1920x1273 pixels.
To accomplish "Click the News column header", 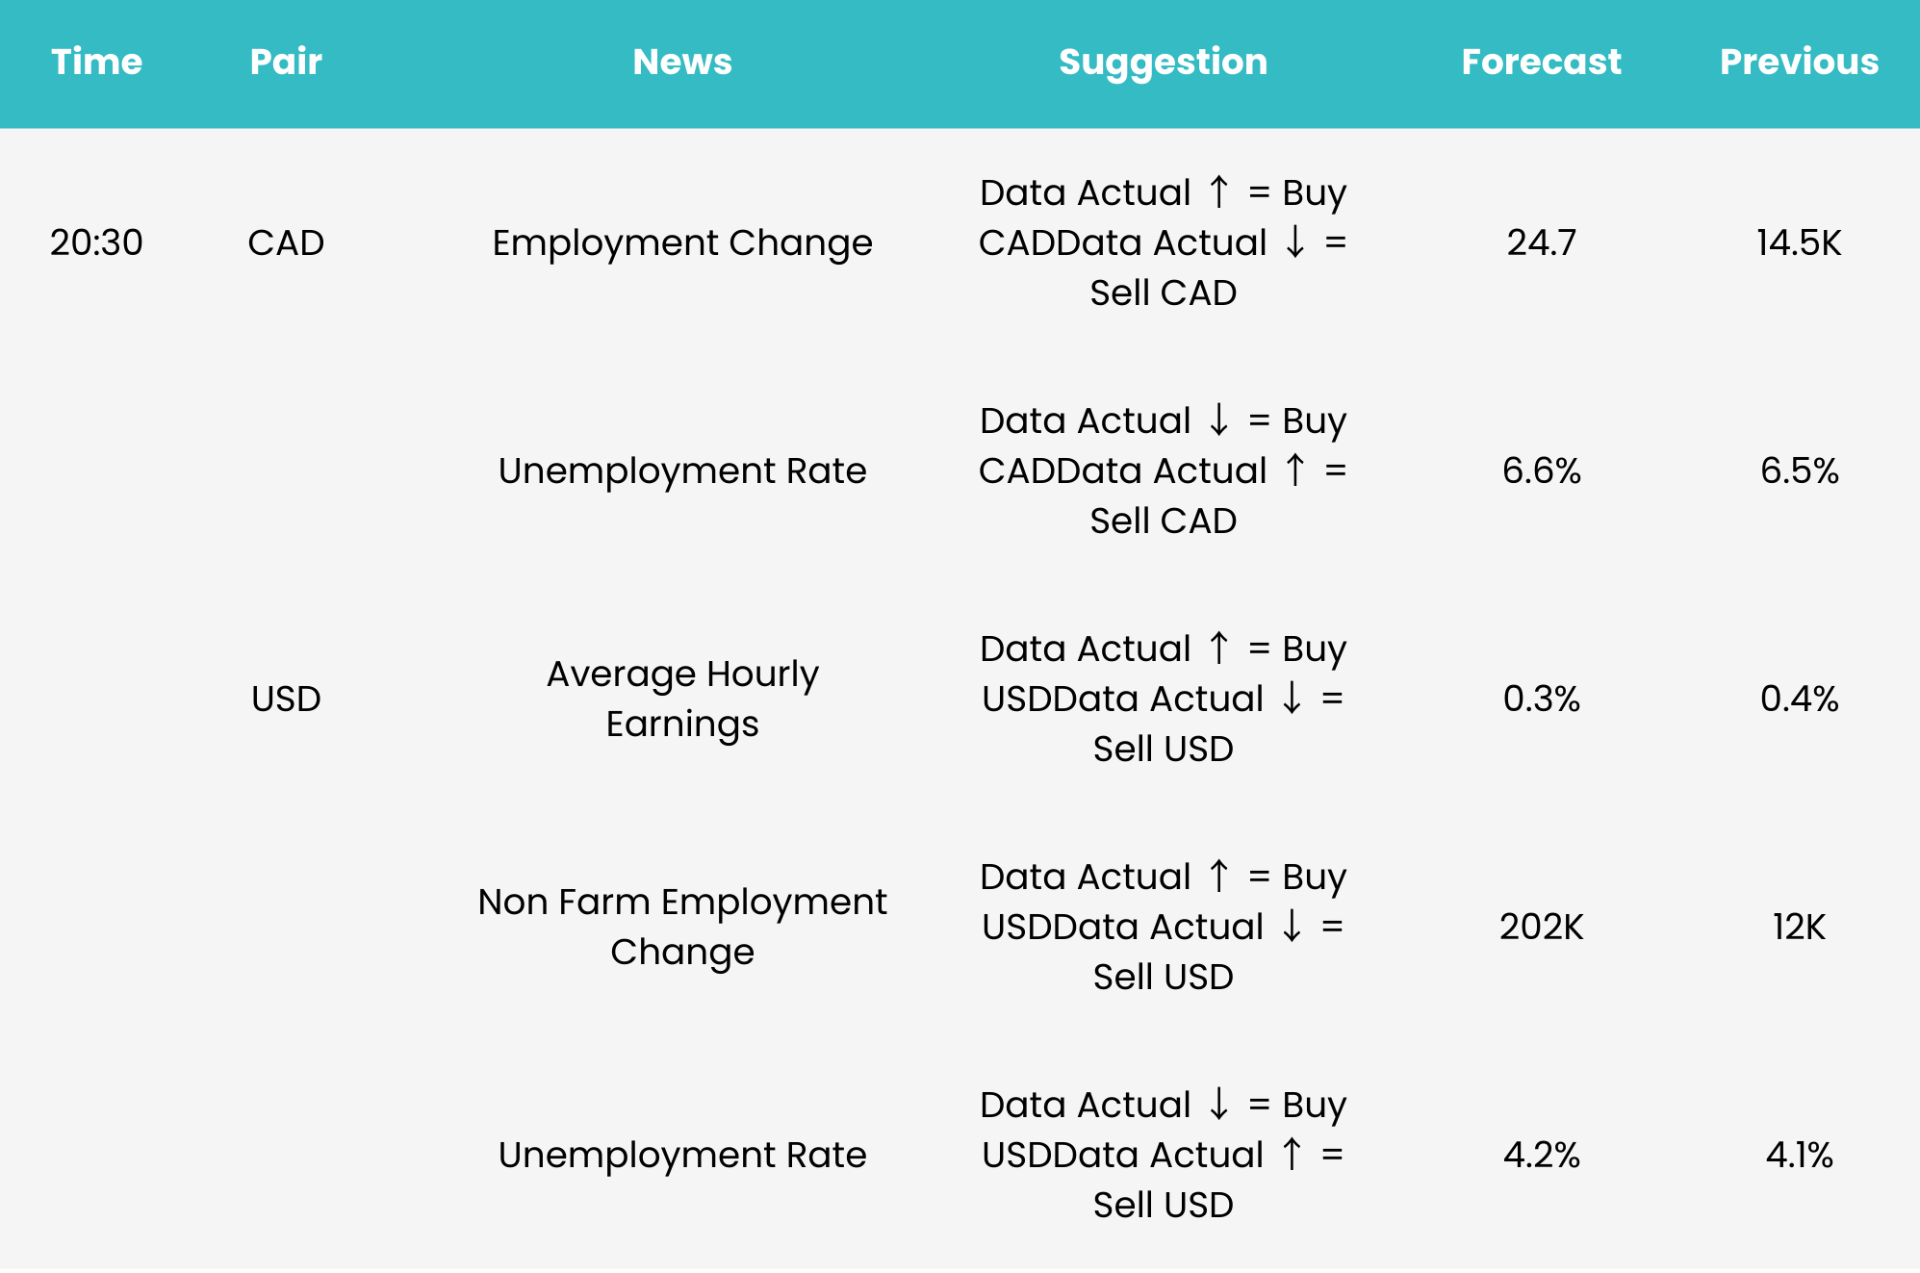I will [x=682, y=62].
